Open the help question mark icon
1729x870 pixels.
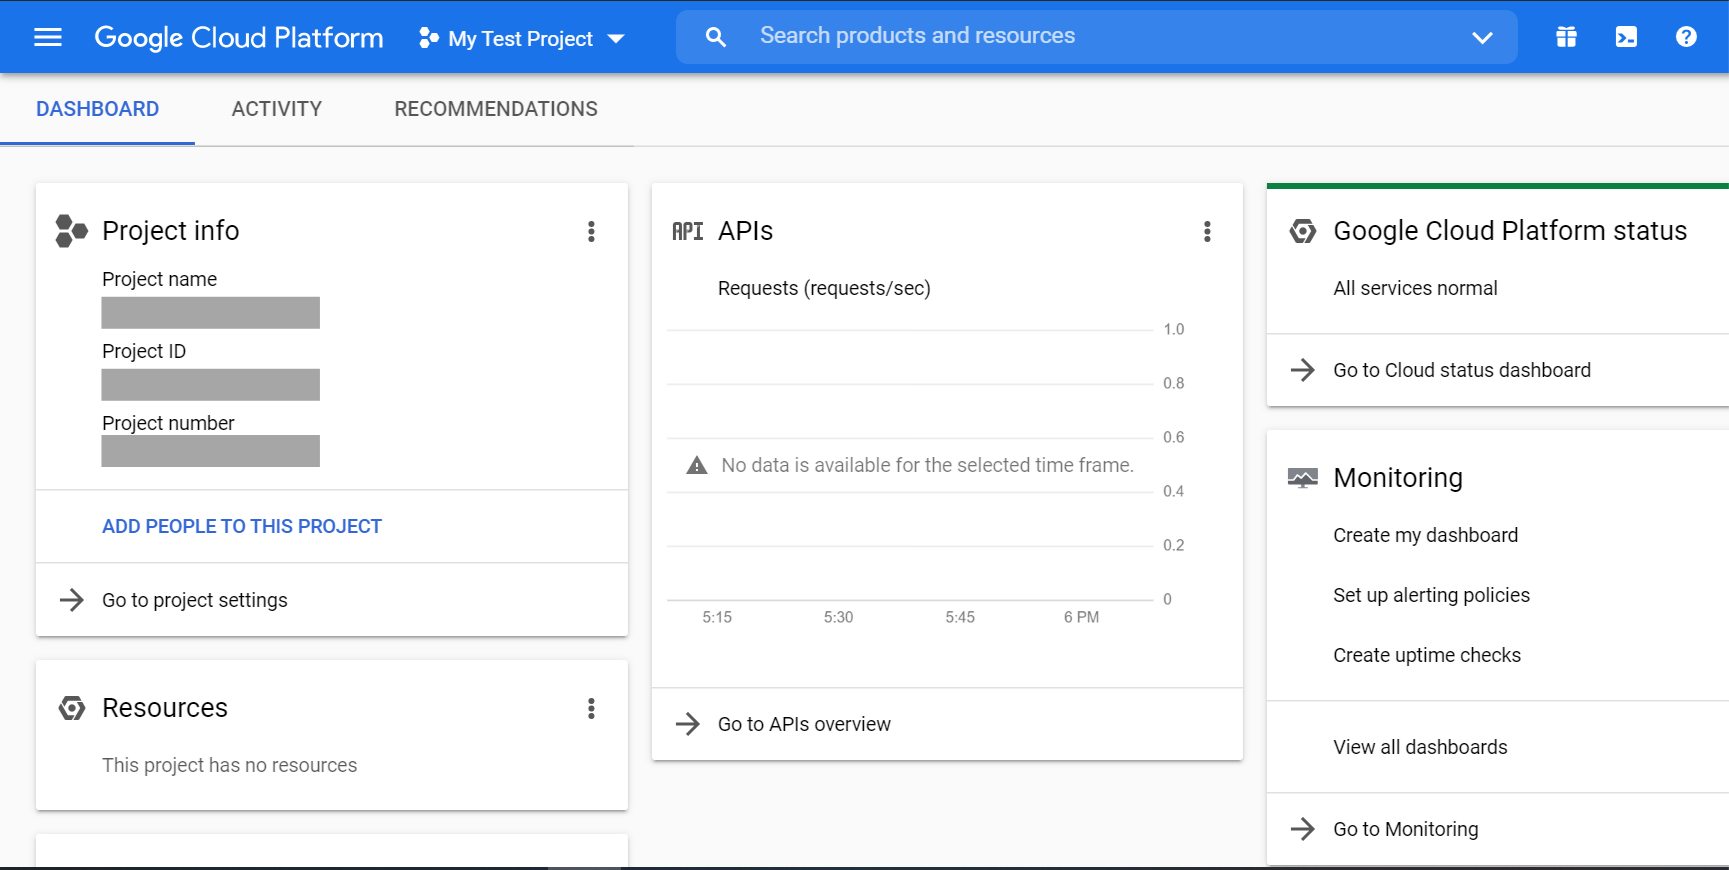pos(1686,37)
